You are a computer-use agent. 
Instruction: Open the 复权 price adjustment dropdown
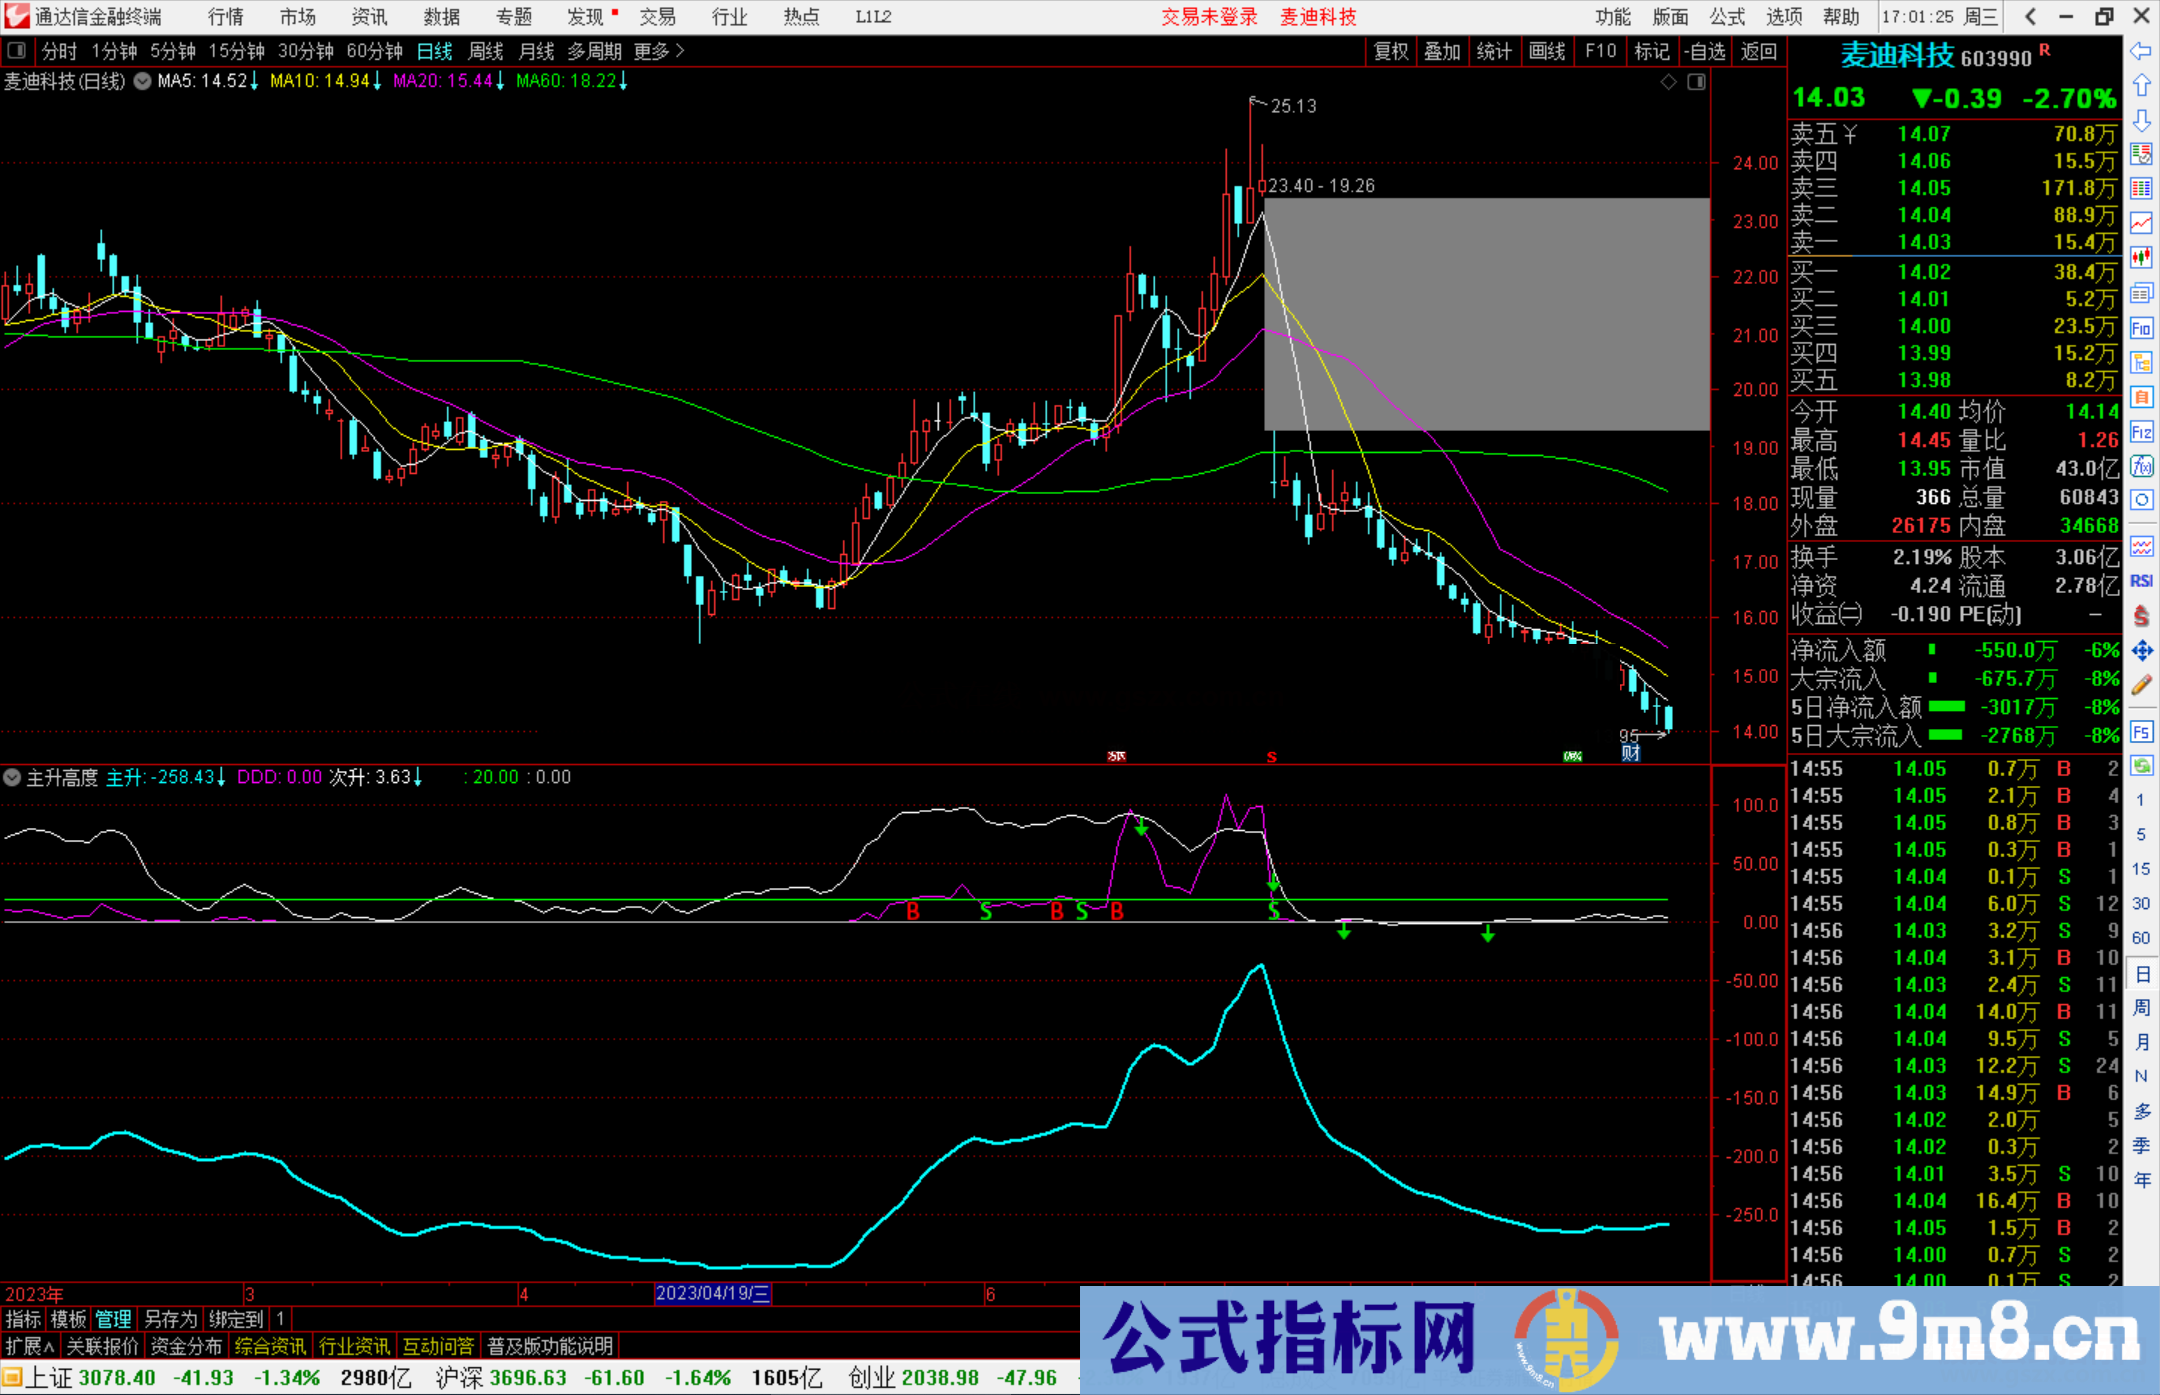[1390, 51]
